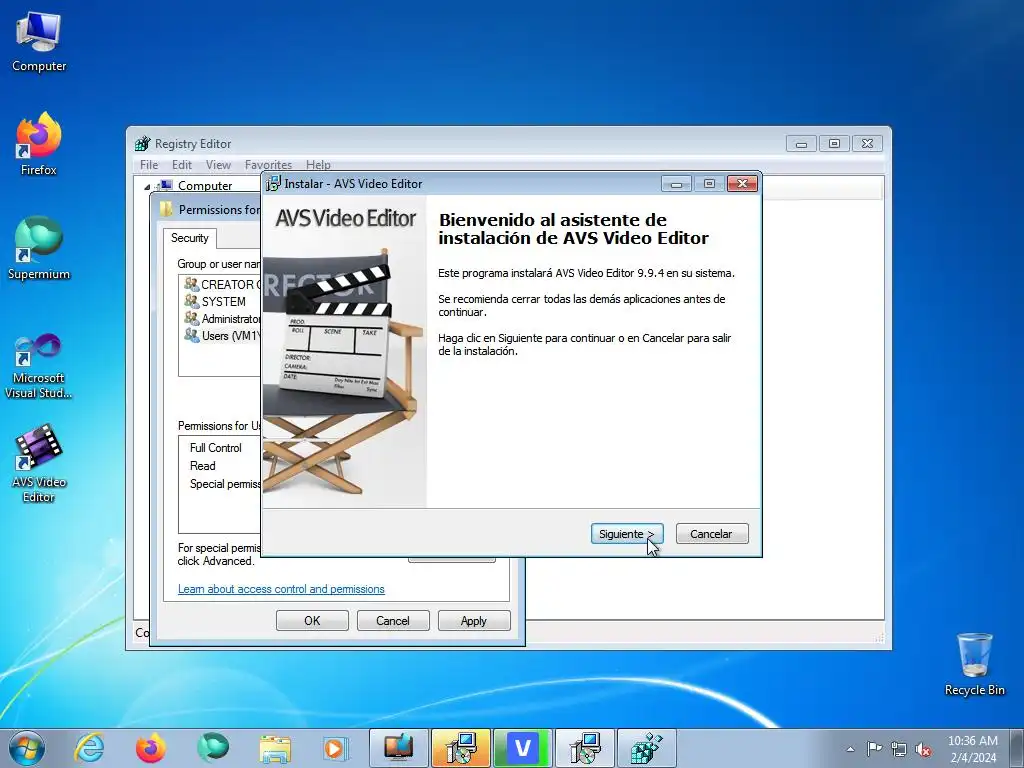Image resolution: width=1024 pixels, height=768 pixels.
Task: Click the installer title bar icon
Action: [274, 184]
